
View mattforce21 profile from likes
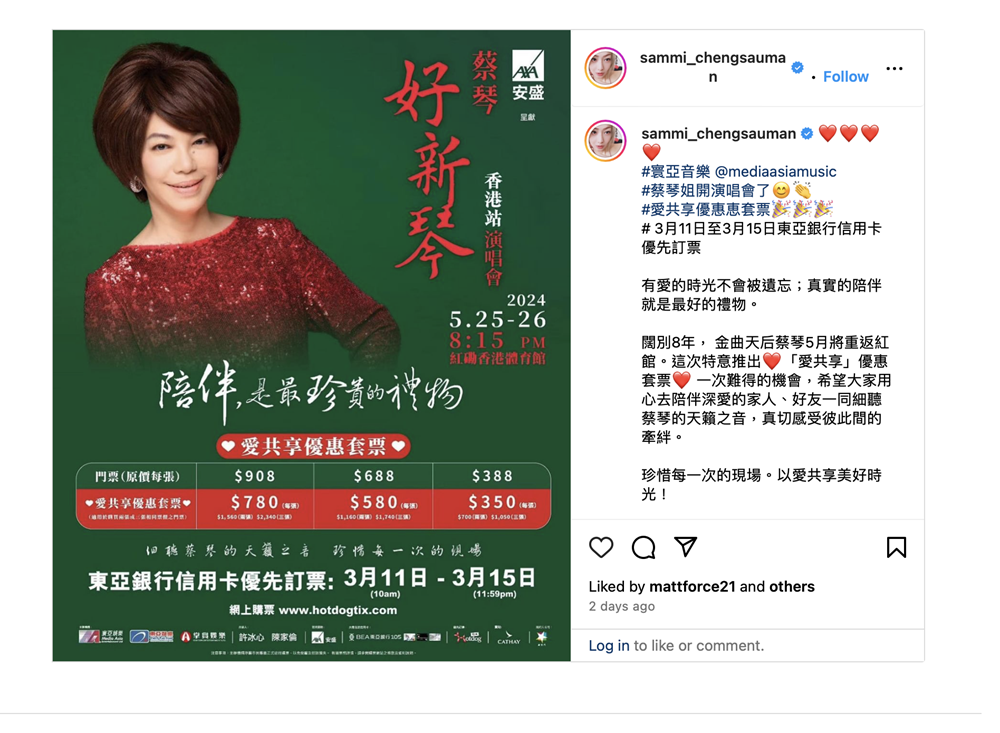click(692, 586)
